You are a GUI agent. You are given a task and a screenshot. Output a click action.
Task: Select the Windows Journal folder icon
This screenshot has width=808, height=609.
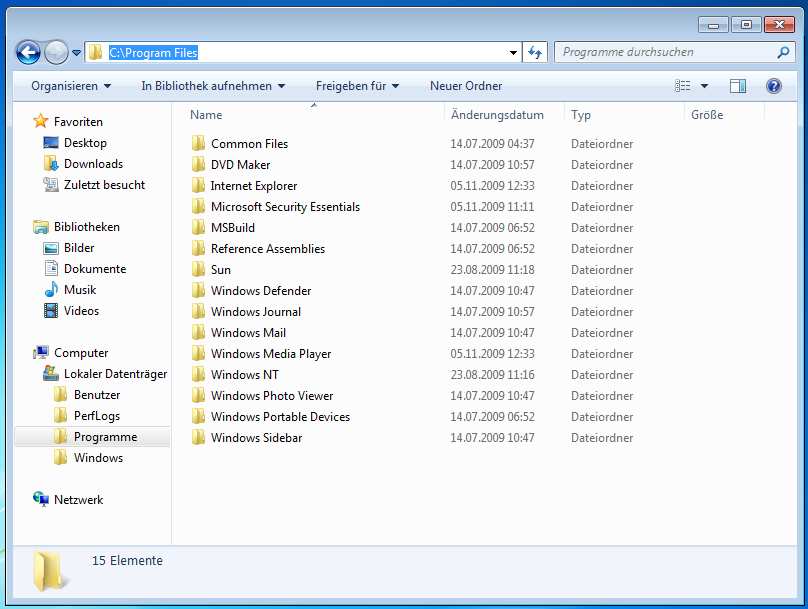(x=198, y=312)
